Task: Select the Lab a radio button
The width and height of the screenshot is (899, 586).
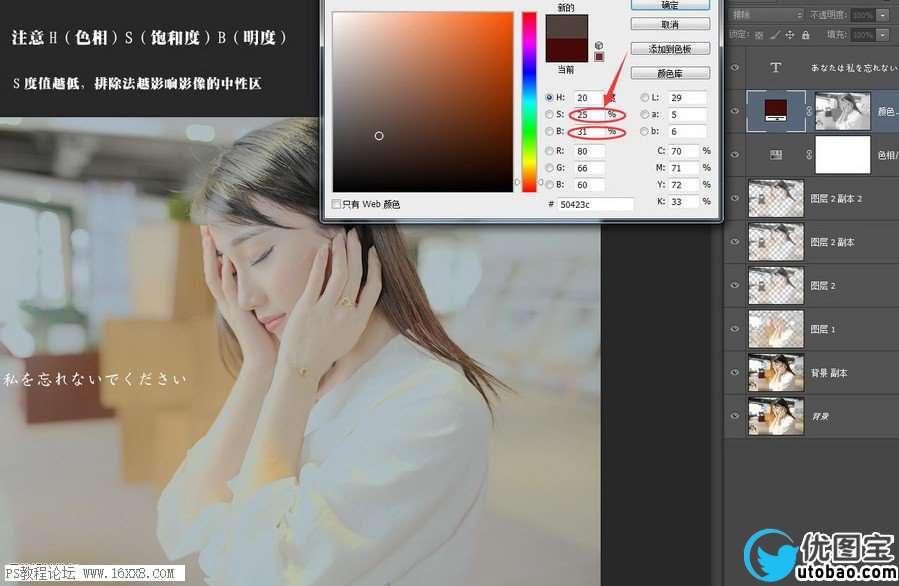Action: (x=644, y=115)
